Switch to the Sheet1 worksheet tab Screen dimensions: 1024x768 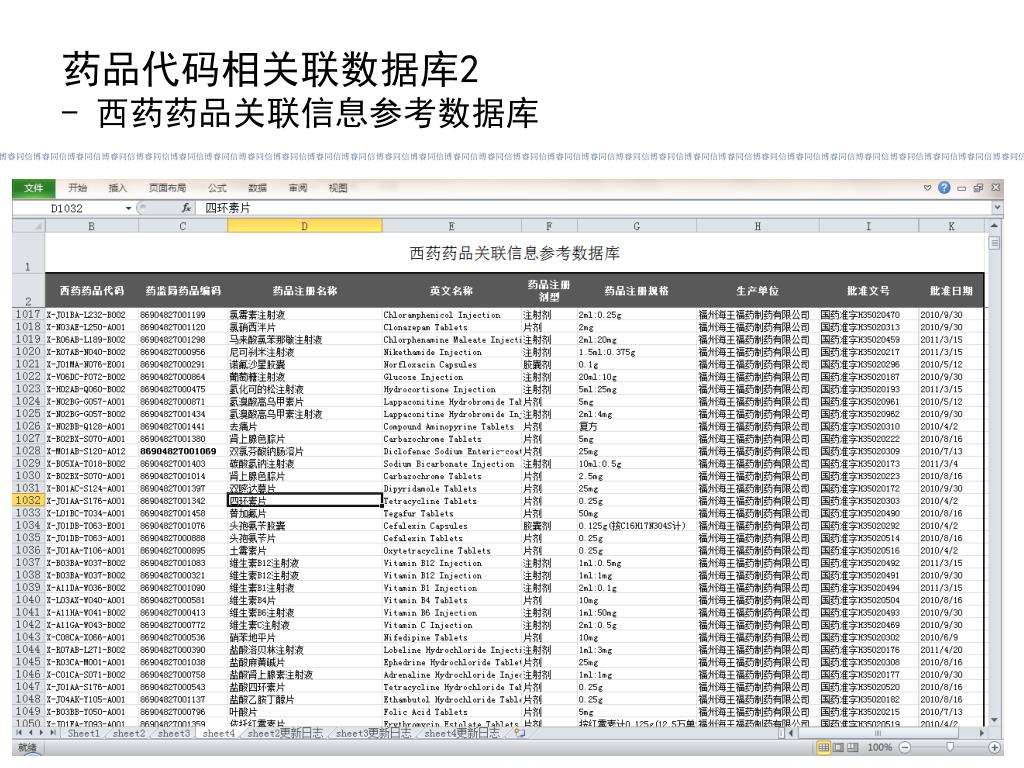tap(84, 733)
